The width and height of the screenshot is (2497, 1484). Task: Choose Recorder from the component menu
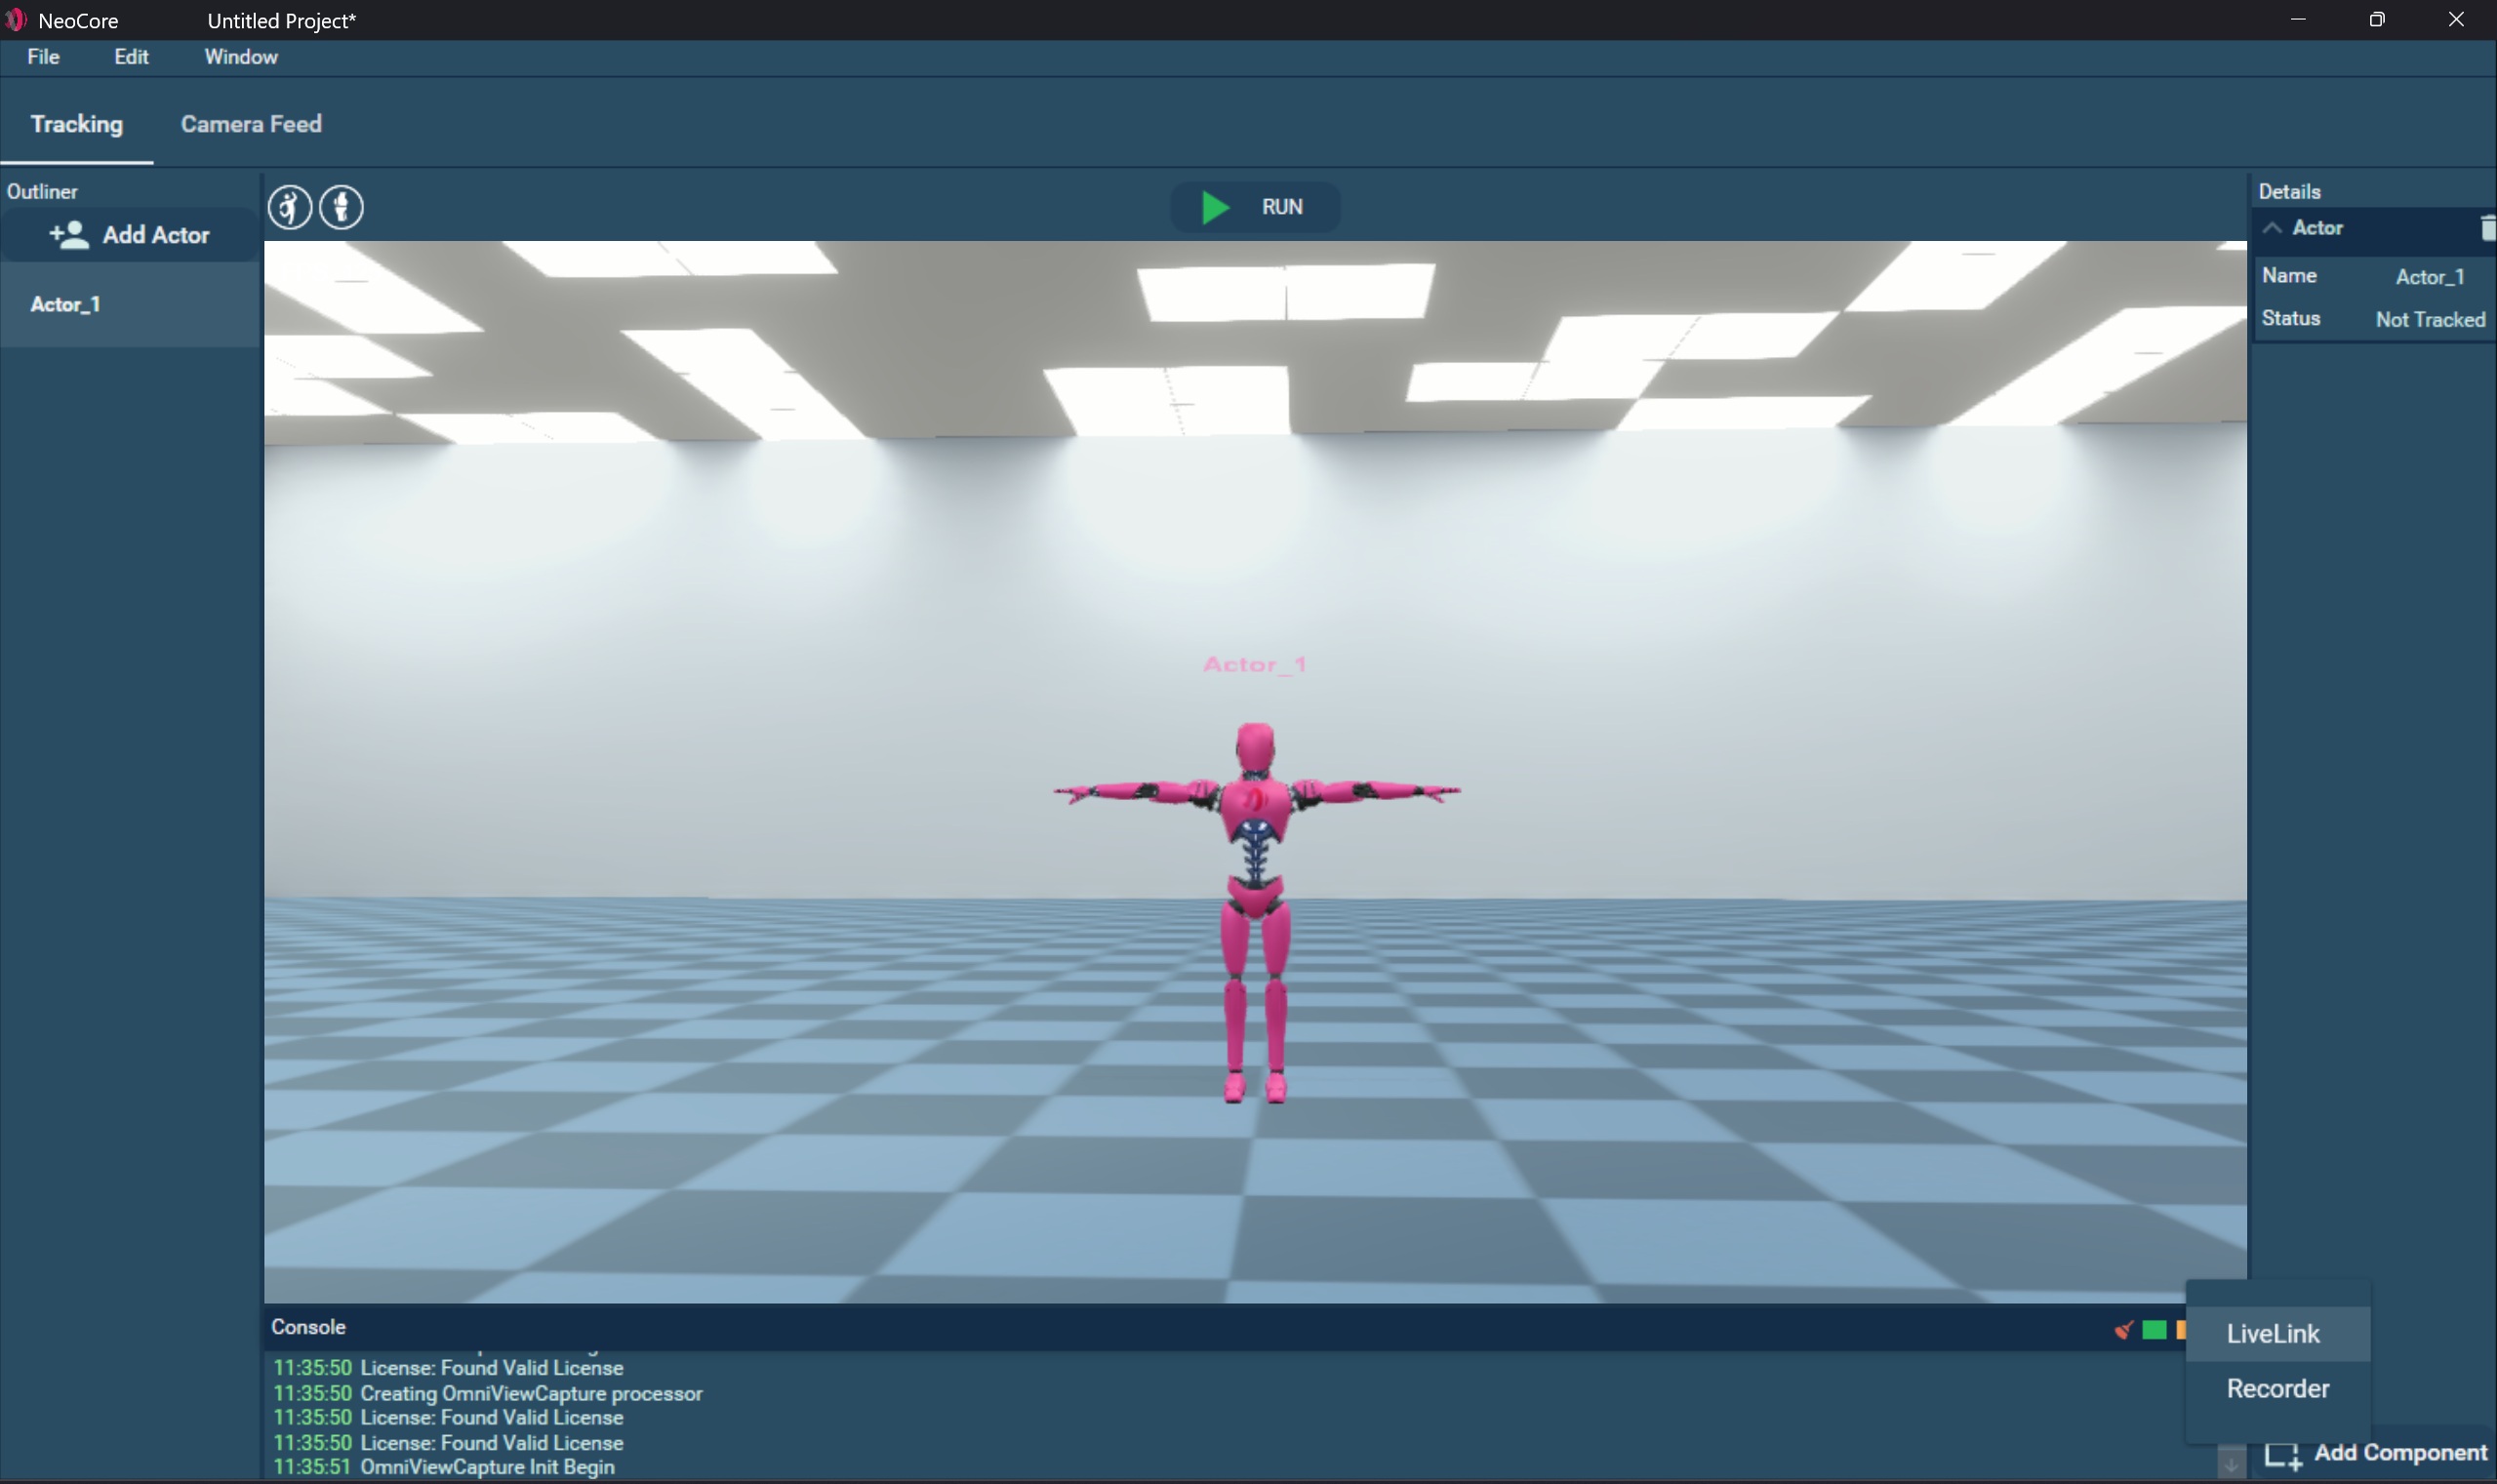2277,1389
